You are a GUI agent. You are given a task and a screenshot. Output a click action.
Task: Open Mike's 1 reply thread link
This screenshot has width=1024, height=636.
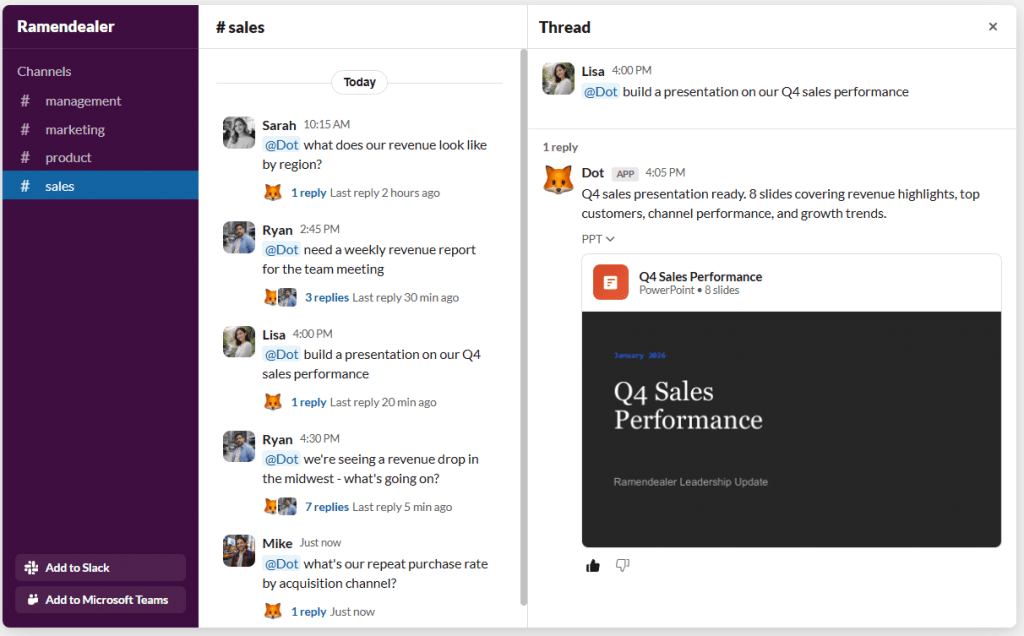click(308, 612)
